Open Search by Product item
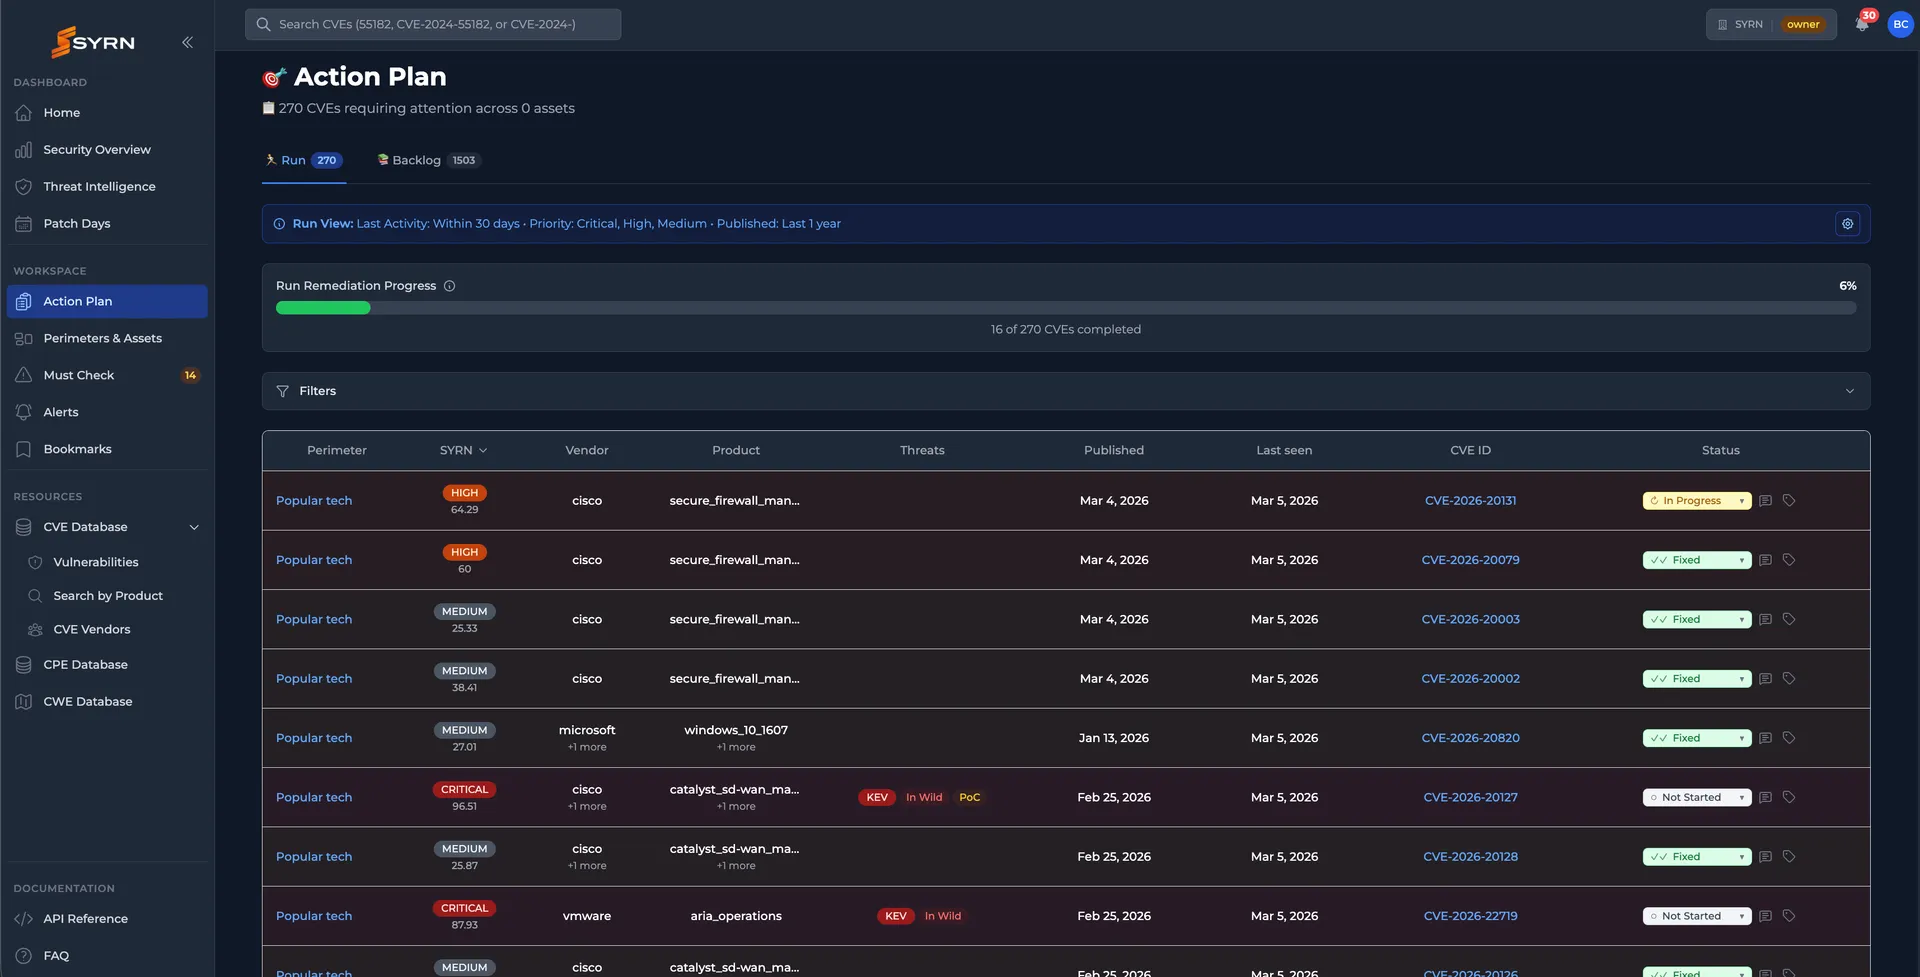The height and width of the screenshot is (977, 1920). [107, 596]
